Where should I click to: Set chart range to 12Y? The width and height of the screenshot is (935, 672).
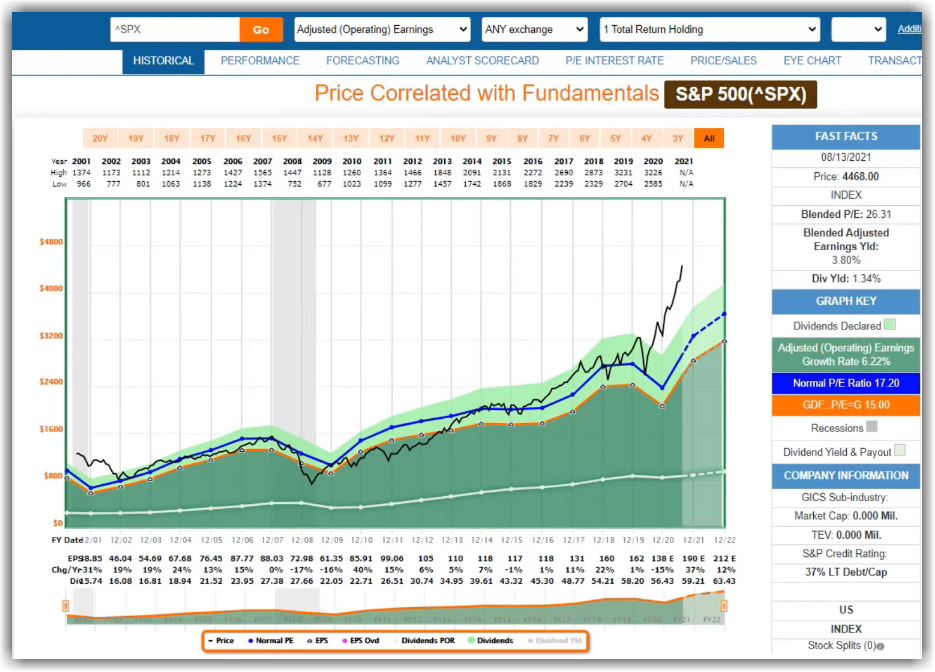[387, 138]
